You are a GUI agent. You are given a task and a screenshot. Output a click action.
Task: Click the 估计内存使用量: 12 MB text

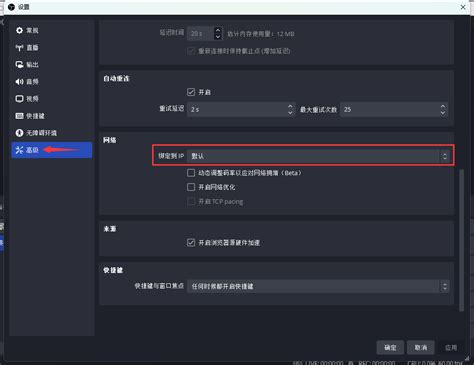coord(261,34)
